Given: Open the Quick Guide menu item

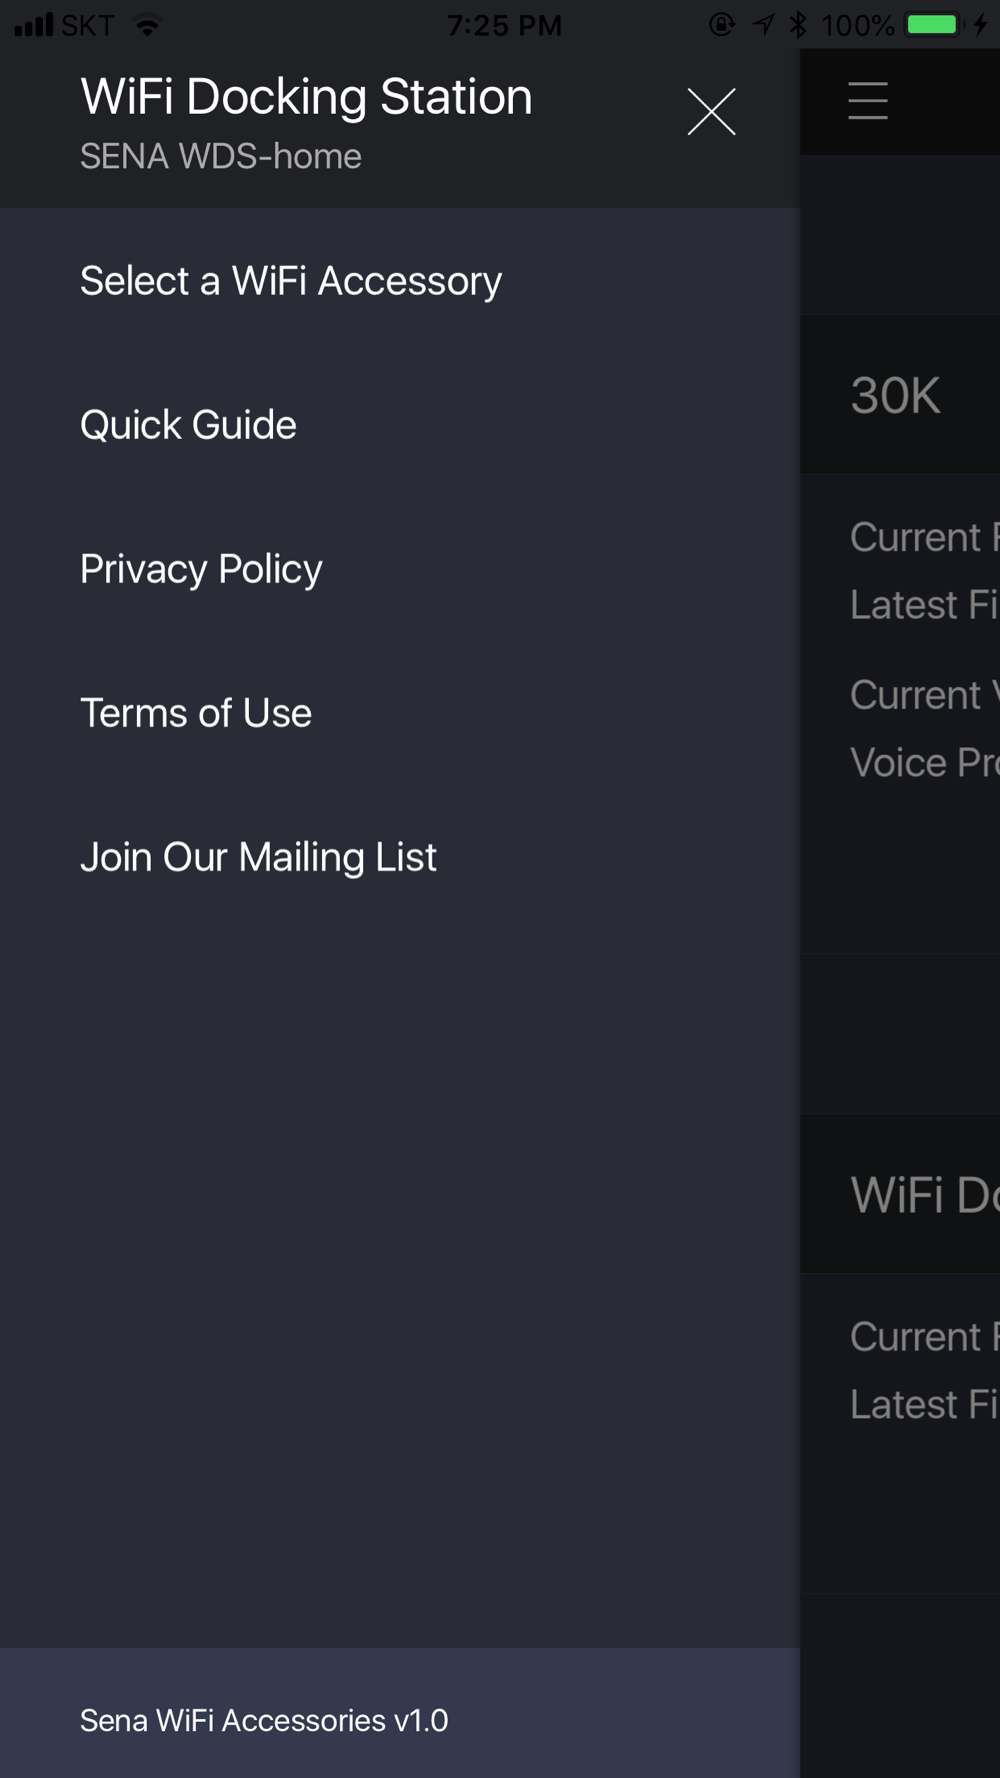Looking at the screenshot, I should pyautogui.click(x=400, y=425).
